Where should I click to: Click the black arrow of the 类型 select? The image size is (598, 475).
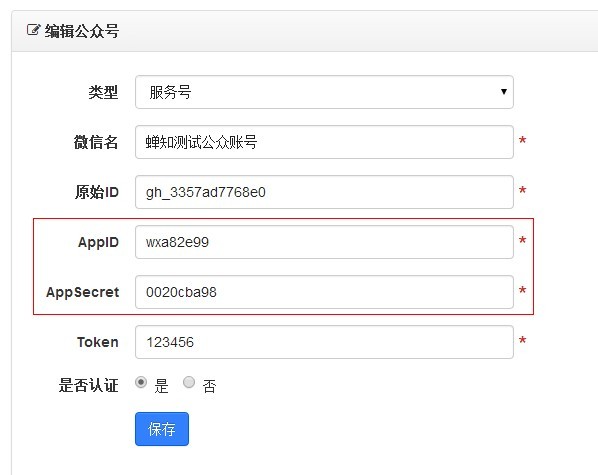pos(504,92)
